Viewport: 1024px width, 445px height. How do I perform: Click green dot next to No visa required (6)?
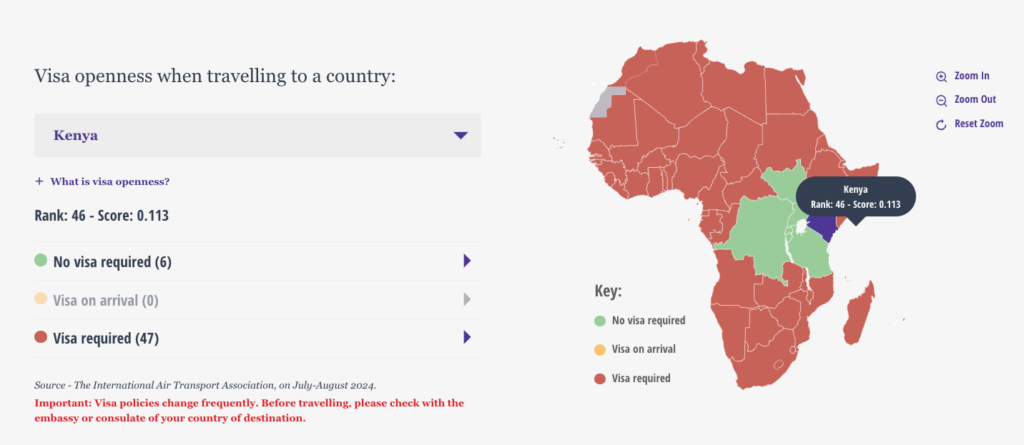pos(40,261)
